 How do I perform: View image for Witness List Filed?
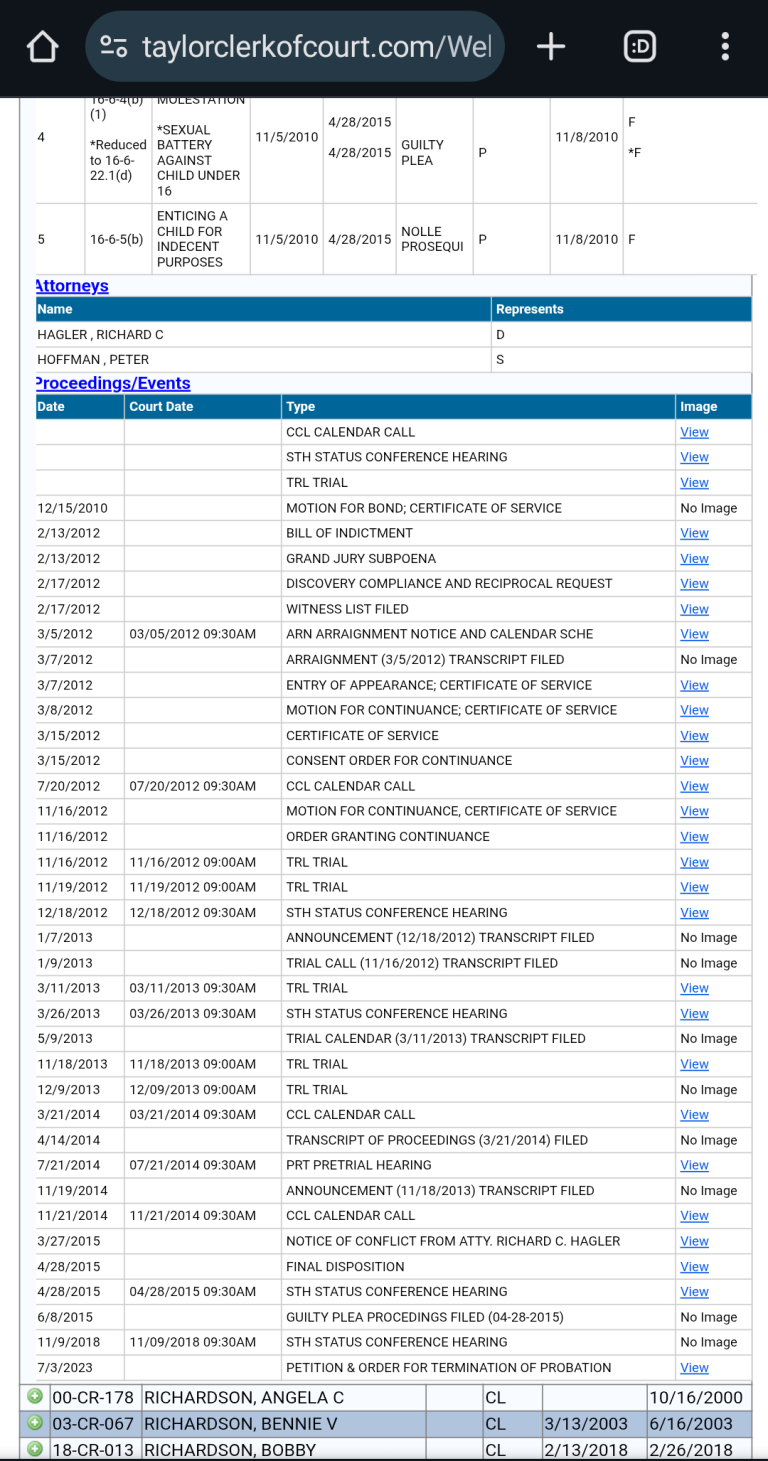(x=694, y=609)
